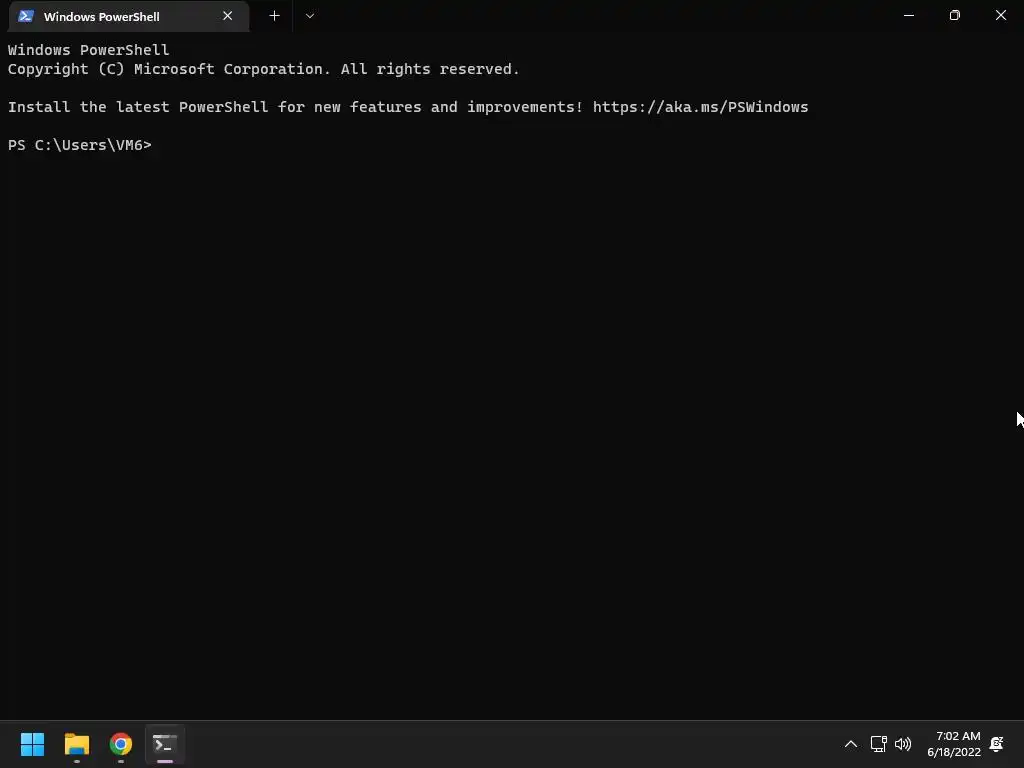Image resolution: width=1024 pixels, height=768 pixels.
Task: Open the https://aka.ms/PSWindows link
Action: point(700,107)
